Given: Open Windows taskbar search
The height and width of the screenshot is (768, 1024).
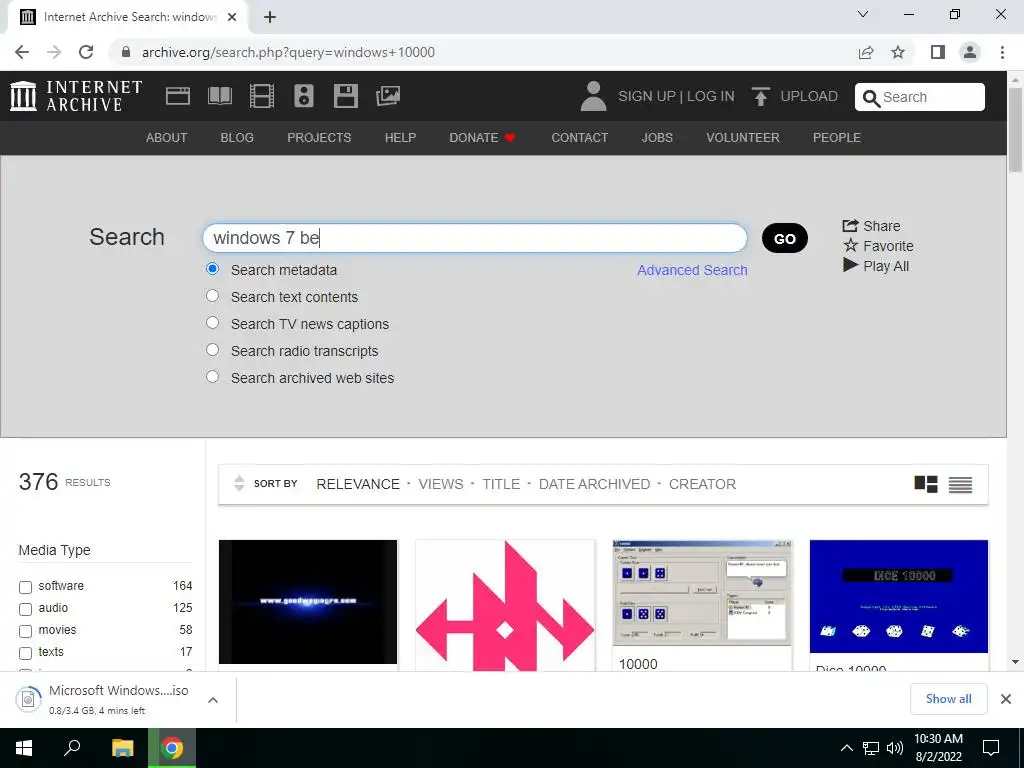Looking at the screenshot, I should (72, 748).
